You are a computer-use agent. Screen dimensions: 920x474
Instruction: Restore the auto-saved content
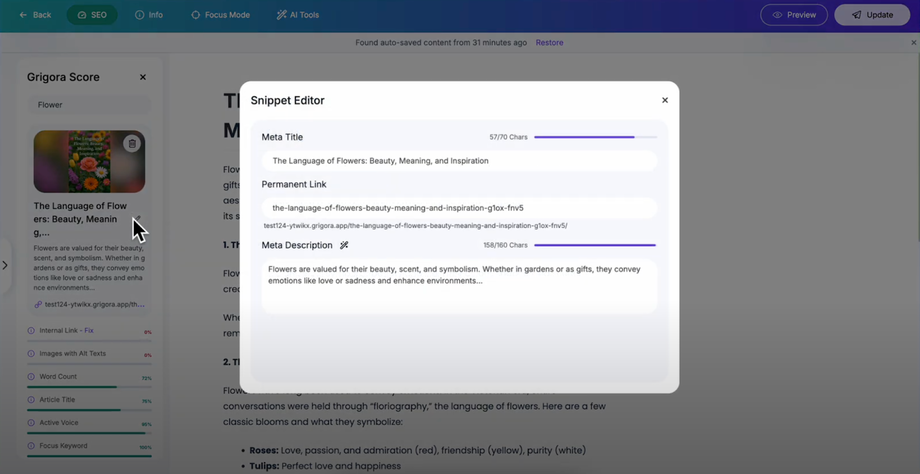549,43
